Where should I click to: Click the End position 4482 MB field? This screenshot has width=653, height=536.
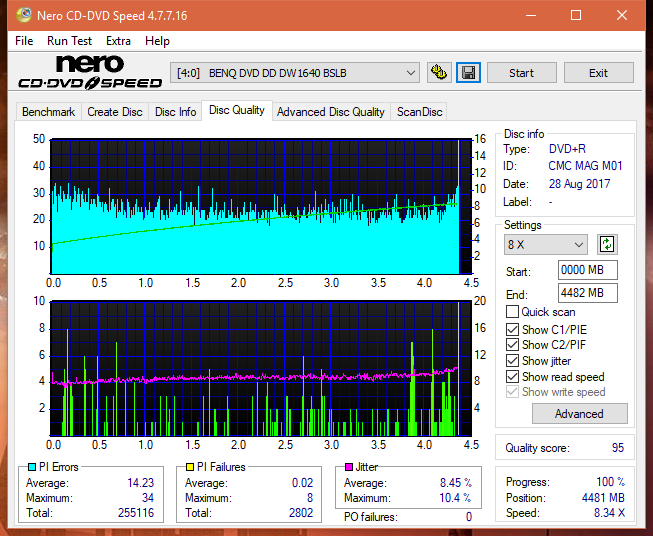588,293
